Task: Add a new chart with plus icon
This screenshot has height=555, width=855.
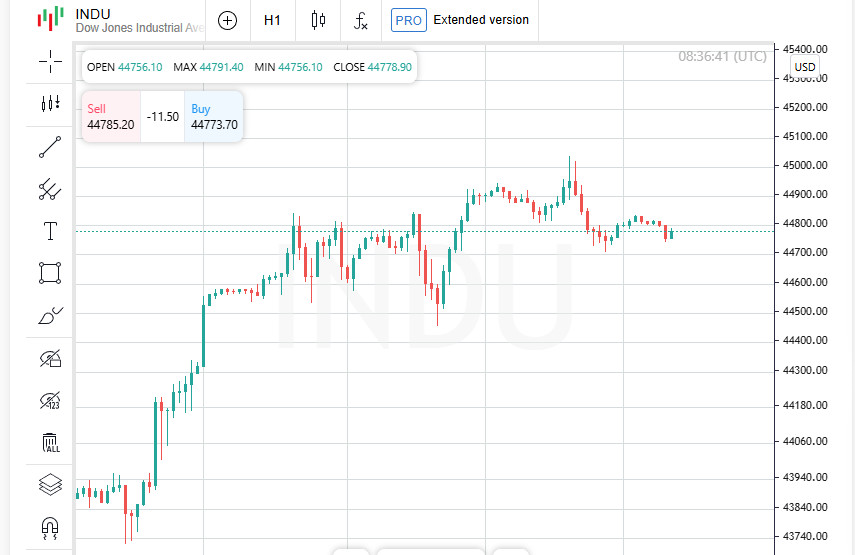Action: [227, 21]
